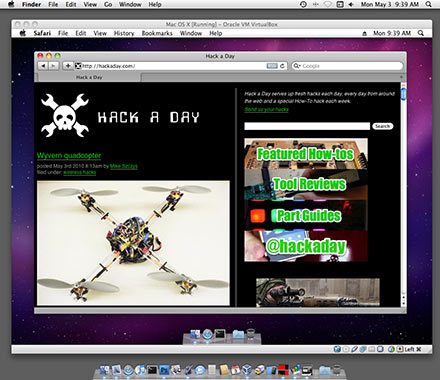
Task: Reload the hackaday.com page
Action: pos(282,66)
